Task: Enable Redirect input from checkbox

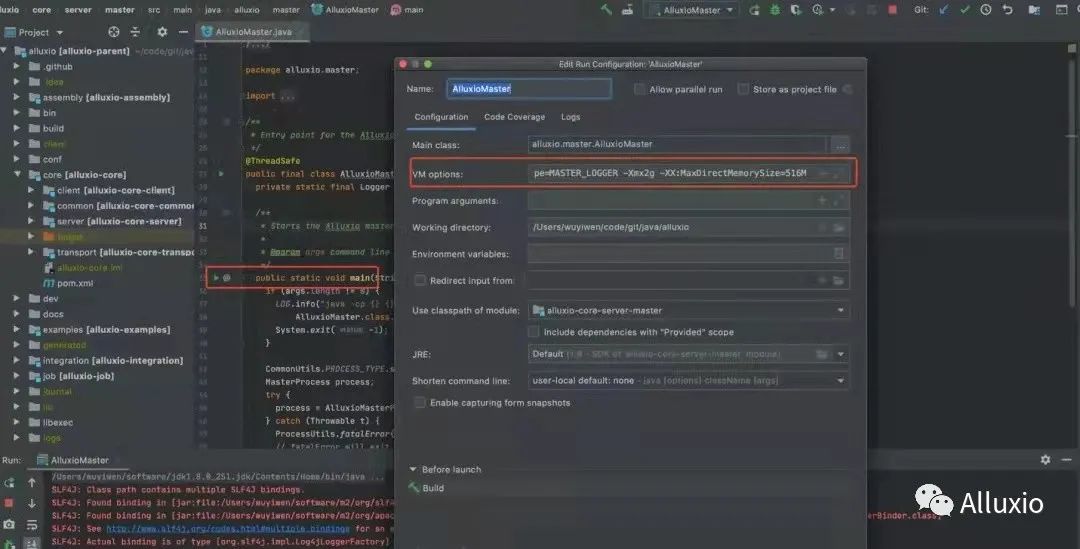Action: (x=419, y=280)
